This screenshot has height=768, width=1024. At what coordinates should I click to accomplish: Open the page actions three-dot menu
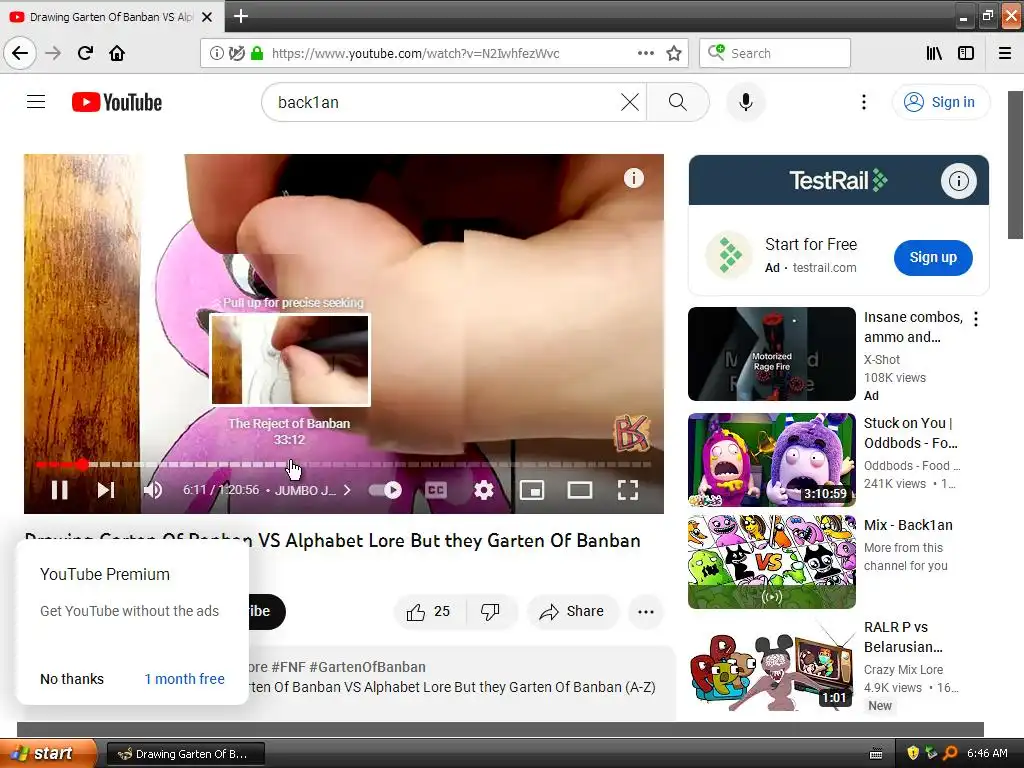(x=645, y=53)
